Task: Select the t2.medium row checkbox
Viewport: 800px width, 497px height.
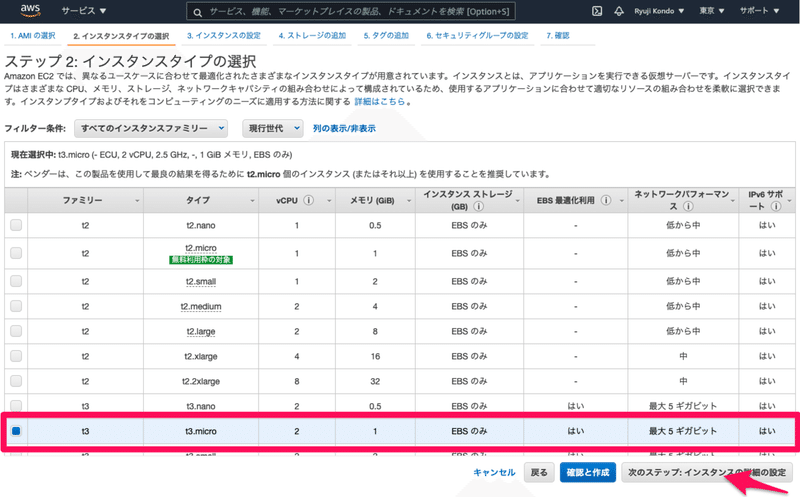Action: point(16,306)
